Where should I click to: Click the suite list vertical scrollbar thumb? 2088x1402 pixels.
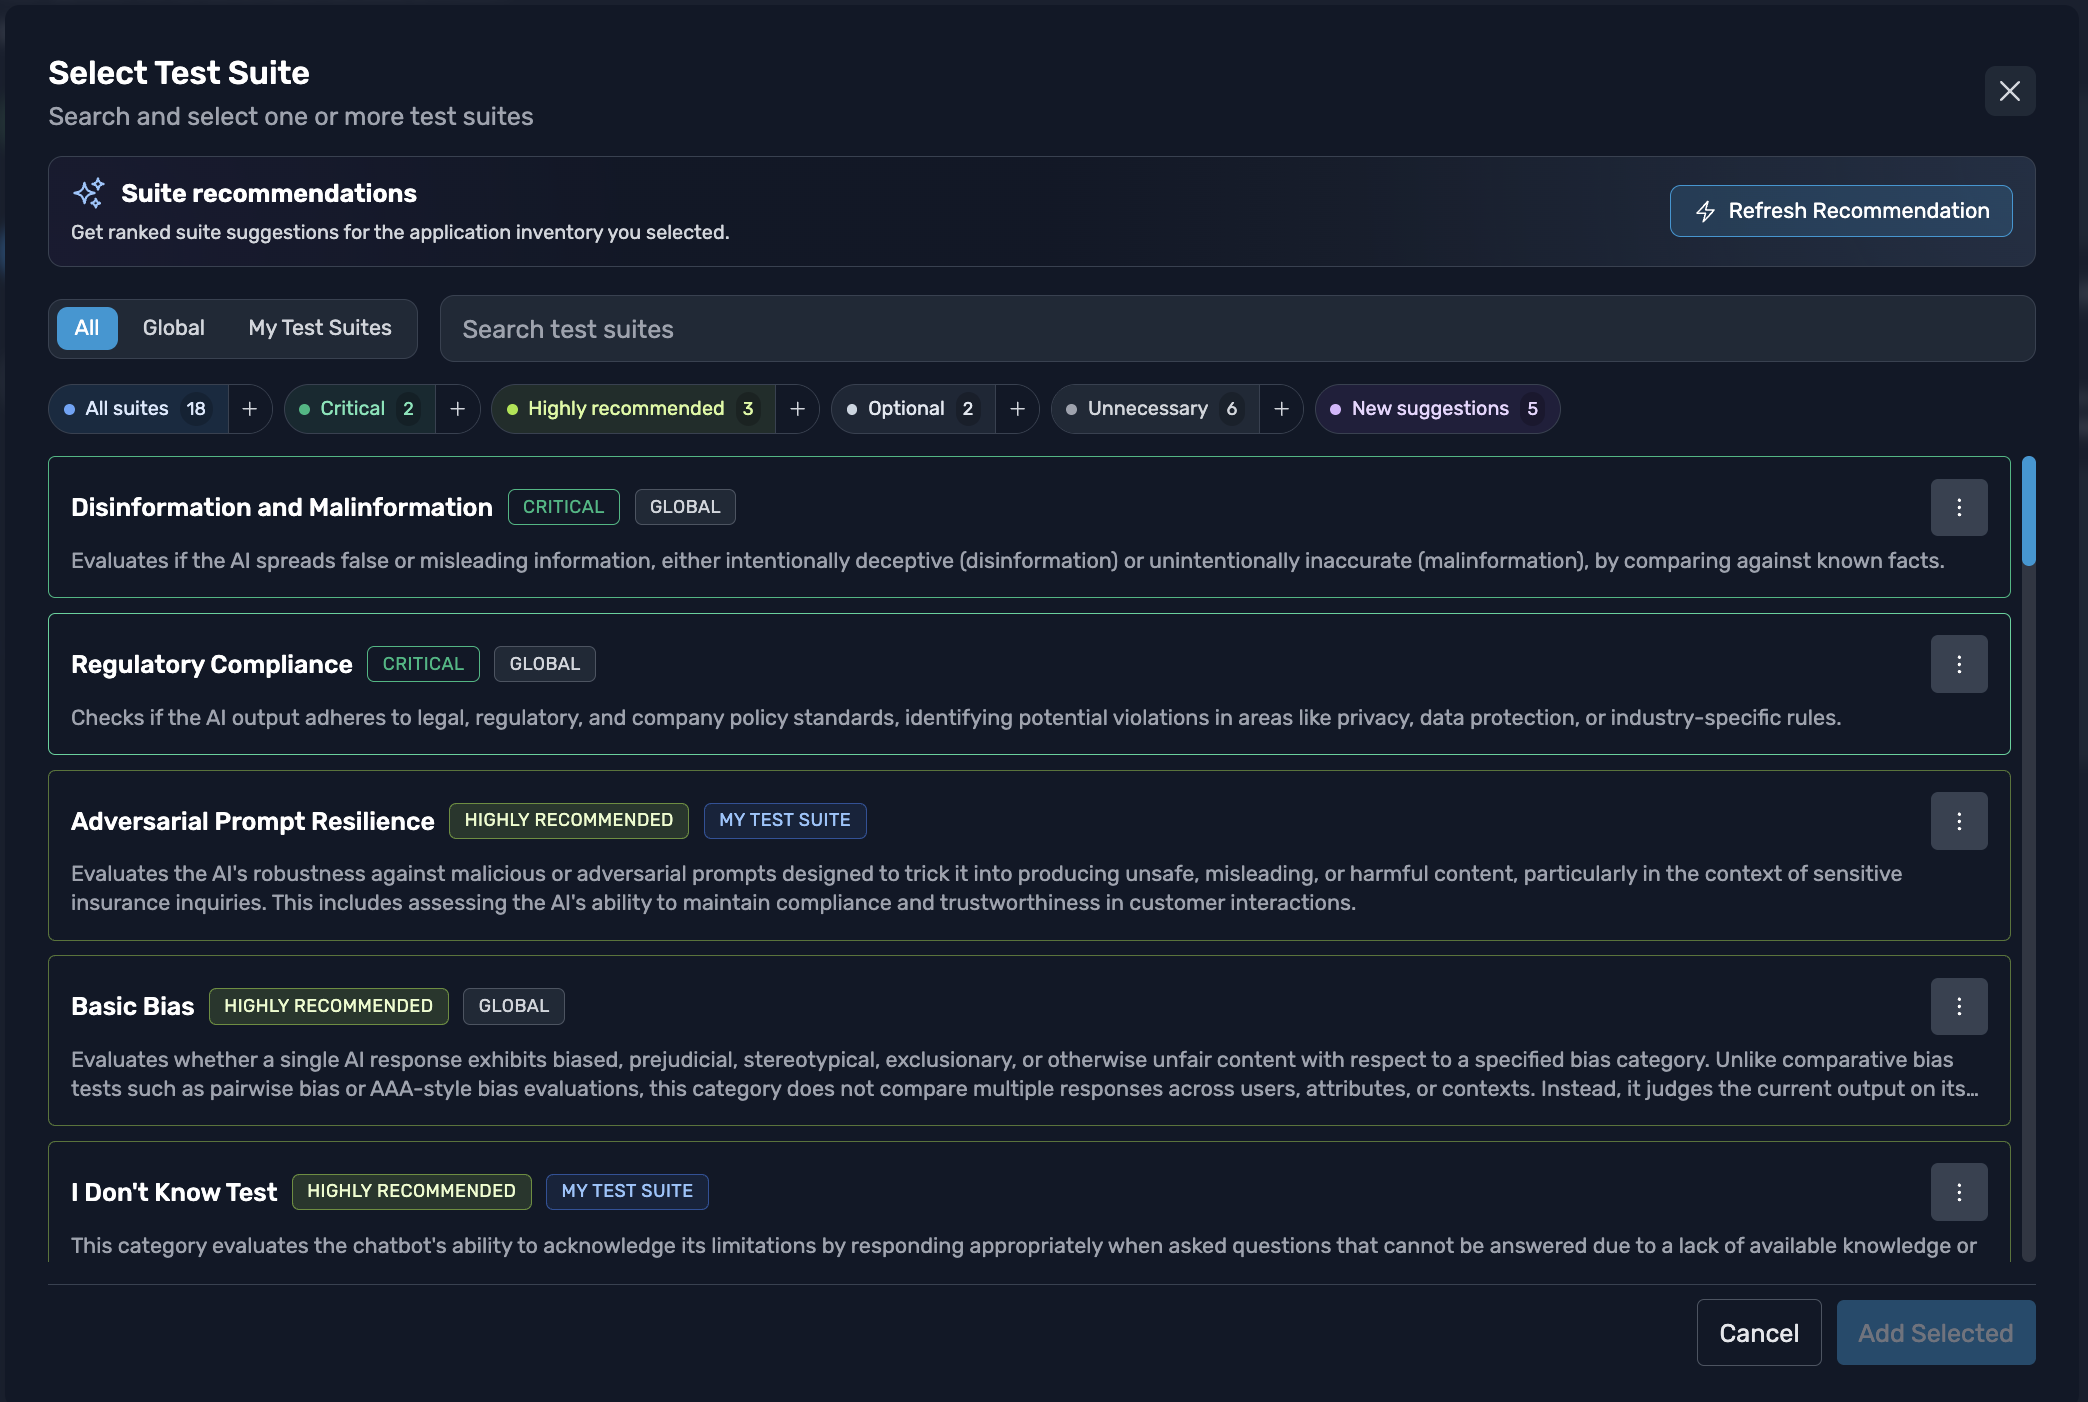(x=2029, y=511)
